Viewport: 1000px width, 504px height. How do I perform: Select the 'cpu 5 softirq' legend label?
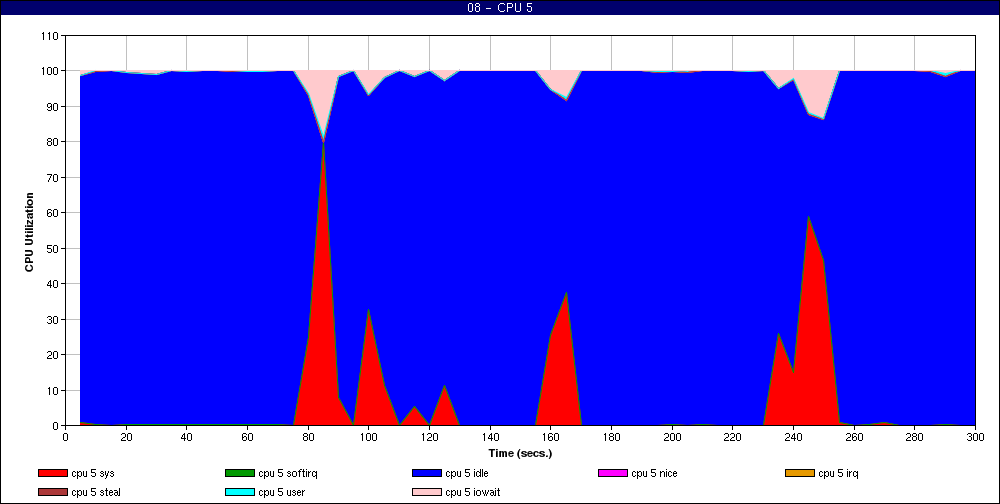click(288, 474)
